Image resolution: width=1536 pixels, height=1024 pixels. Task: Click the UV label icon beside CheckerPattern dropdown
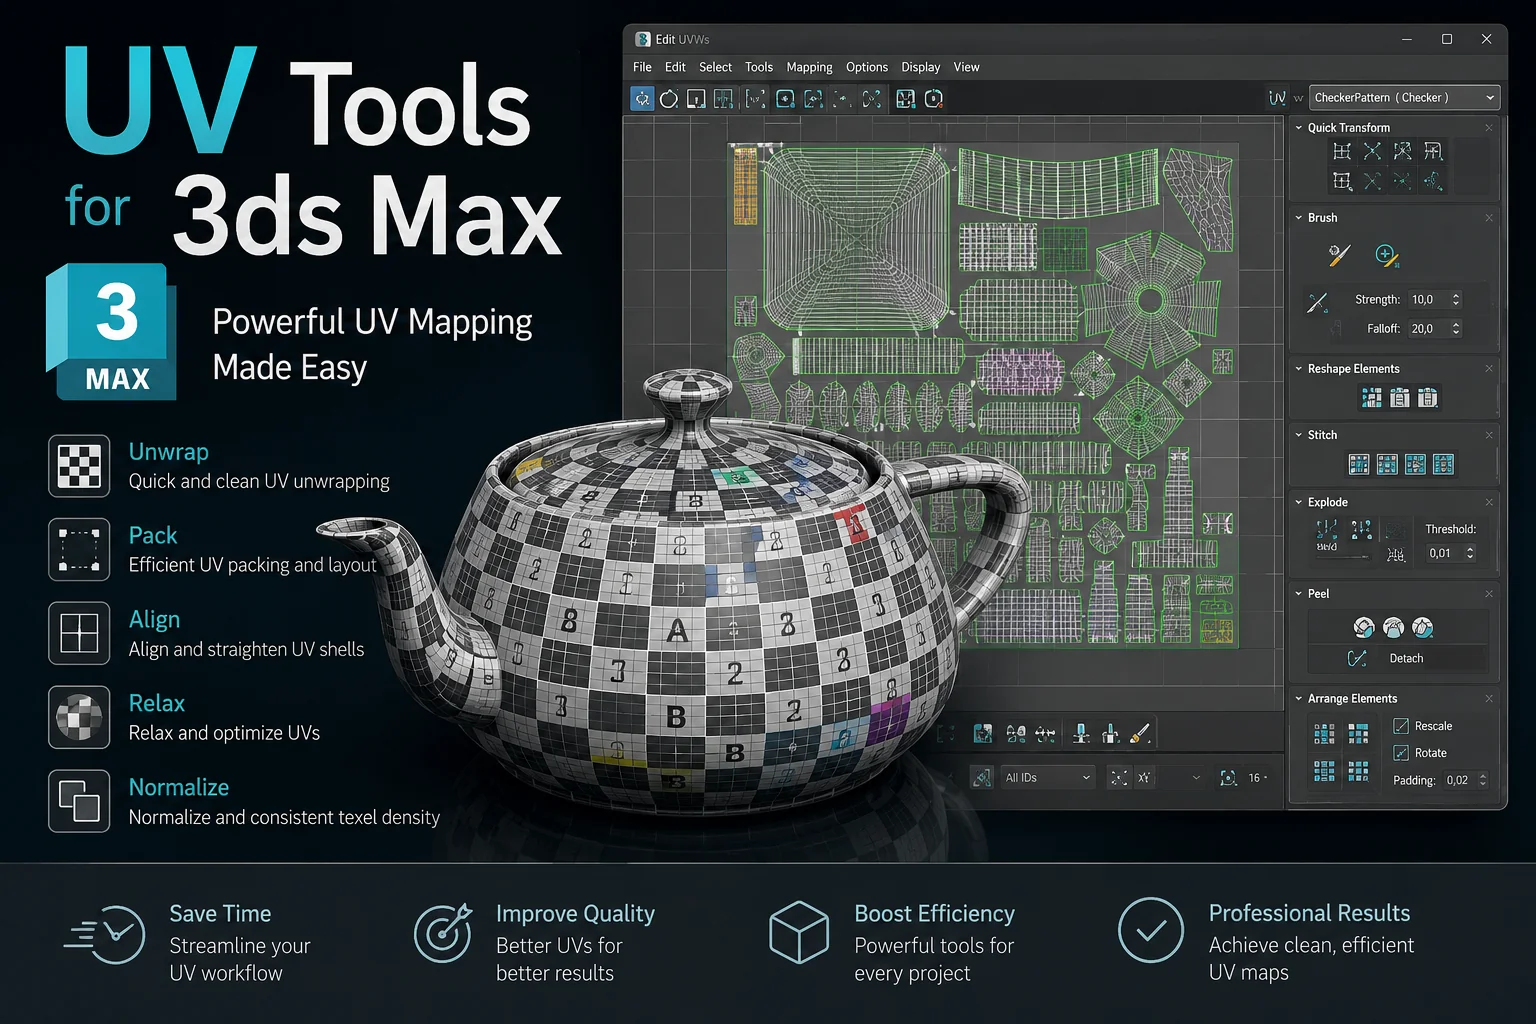pos(1277,98)
